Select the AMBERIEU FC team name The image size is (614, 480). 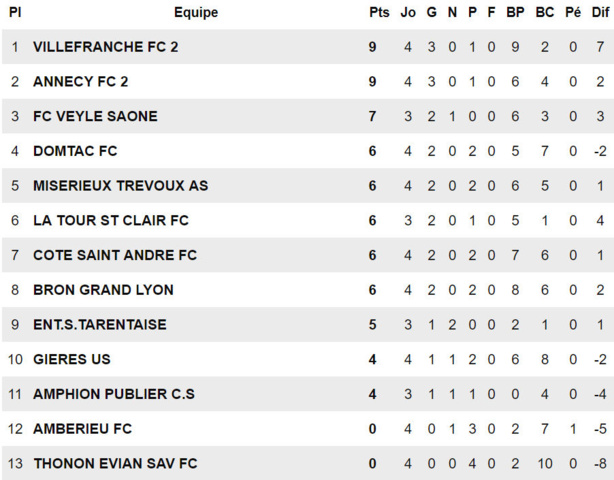83,429
